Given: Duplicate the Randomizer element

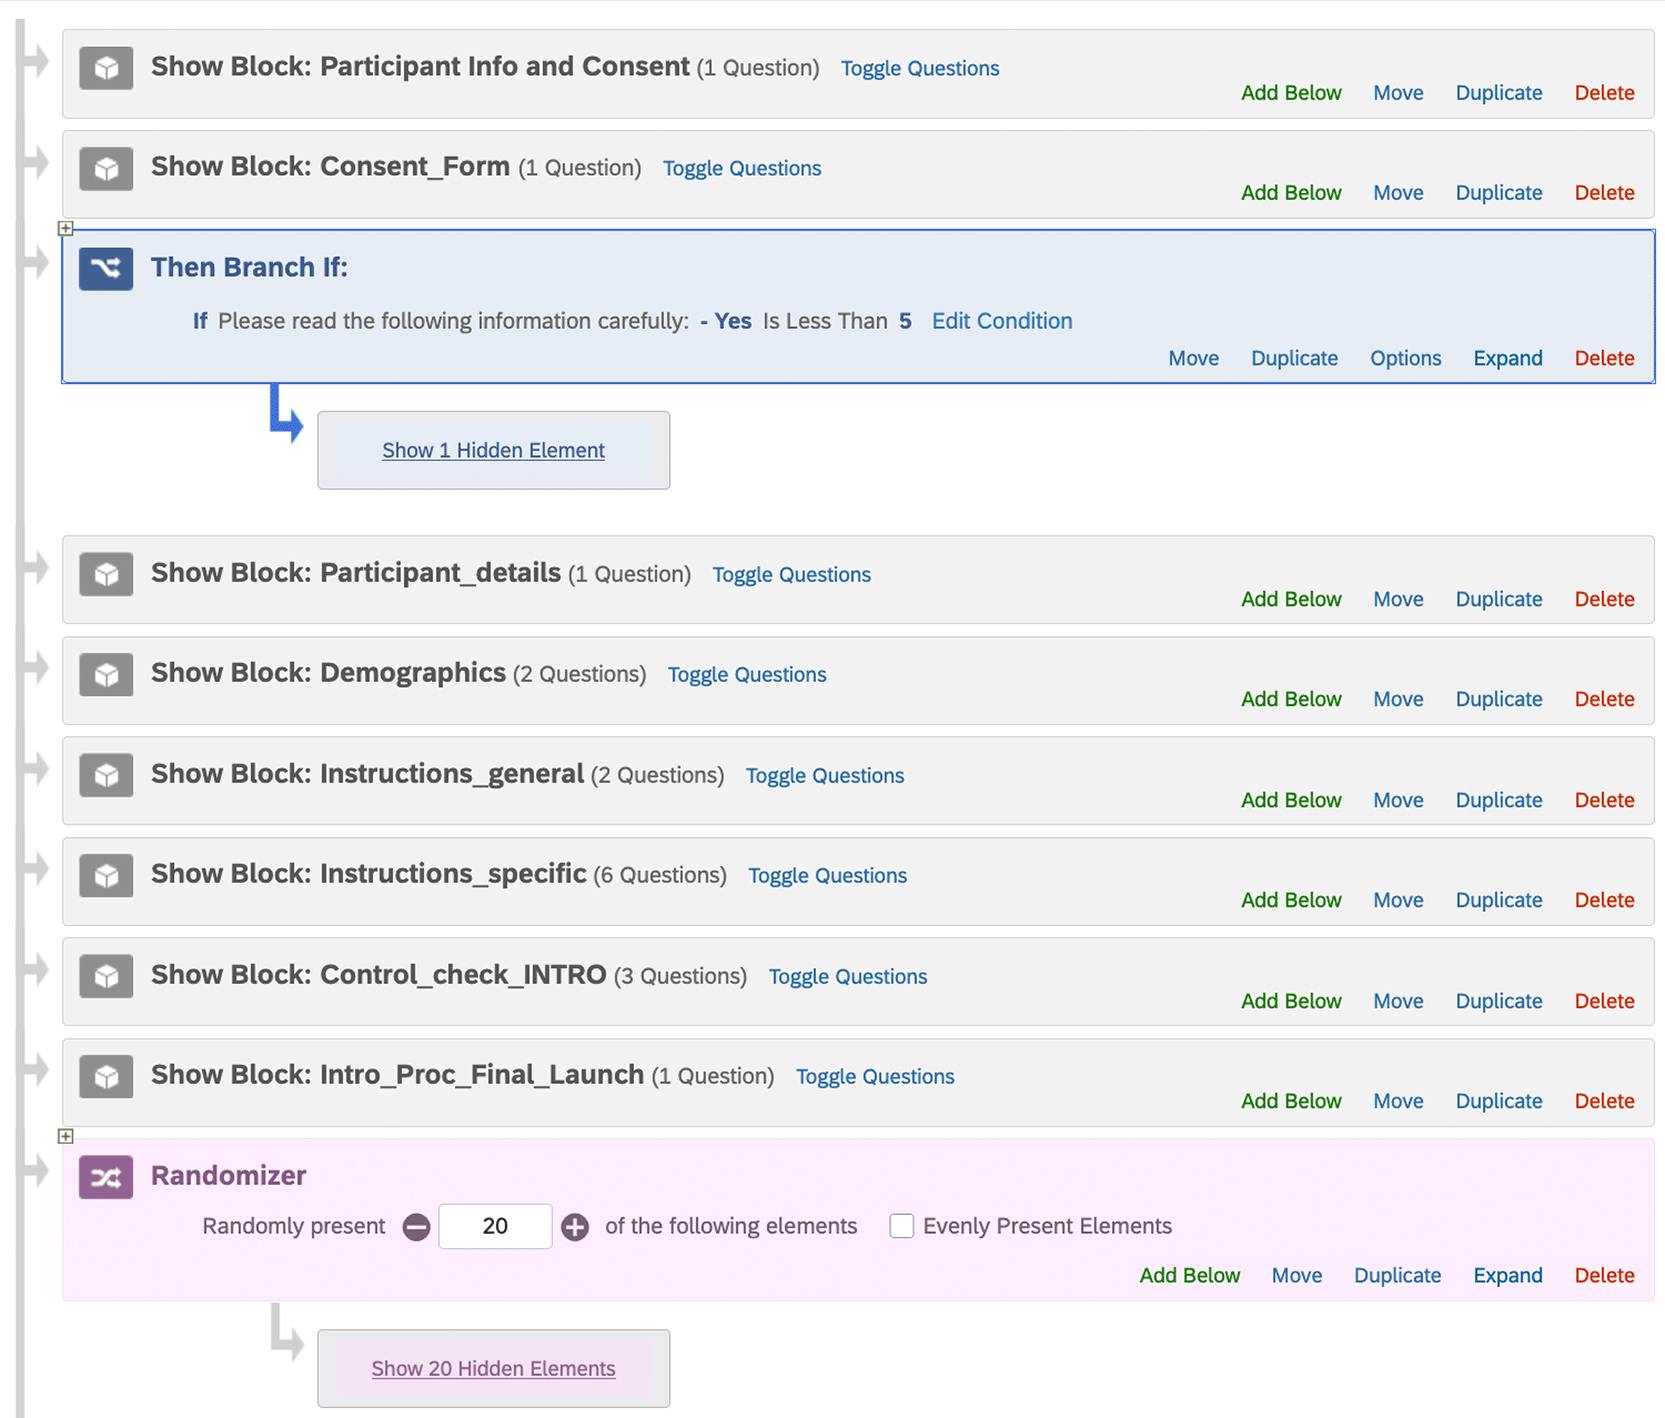Looking at the screenshot, I should click(x=1397, y=1275).
